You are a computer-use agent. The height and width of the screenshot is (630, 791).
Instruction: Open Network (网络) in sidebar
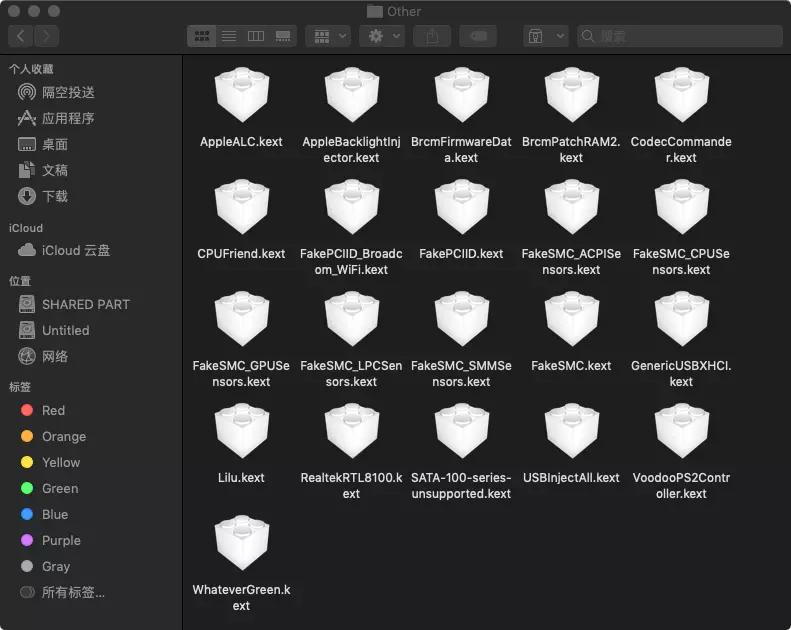(x=43, y=357)
